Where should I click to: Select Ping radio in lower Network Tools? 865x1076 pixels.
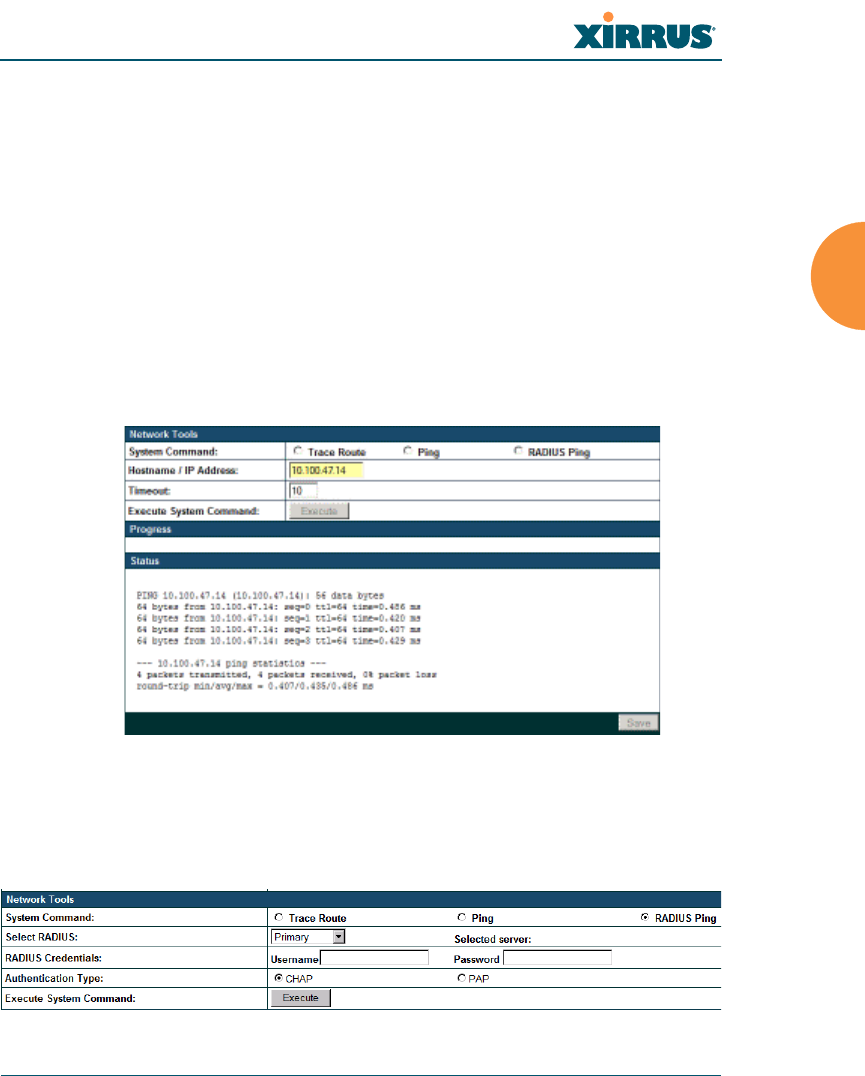(x=462, y=917)
